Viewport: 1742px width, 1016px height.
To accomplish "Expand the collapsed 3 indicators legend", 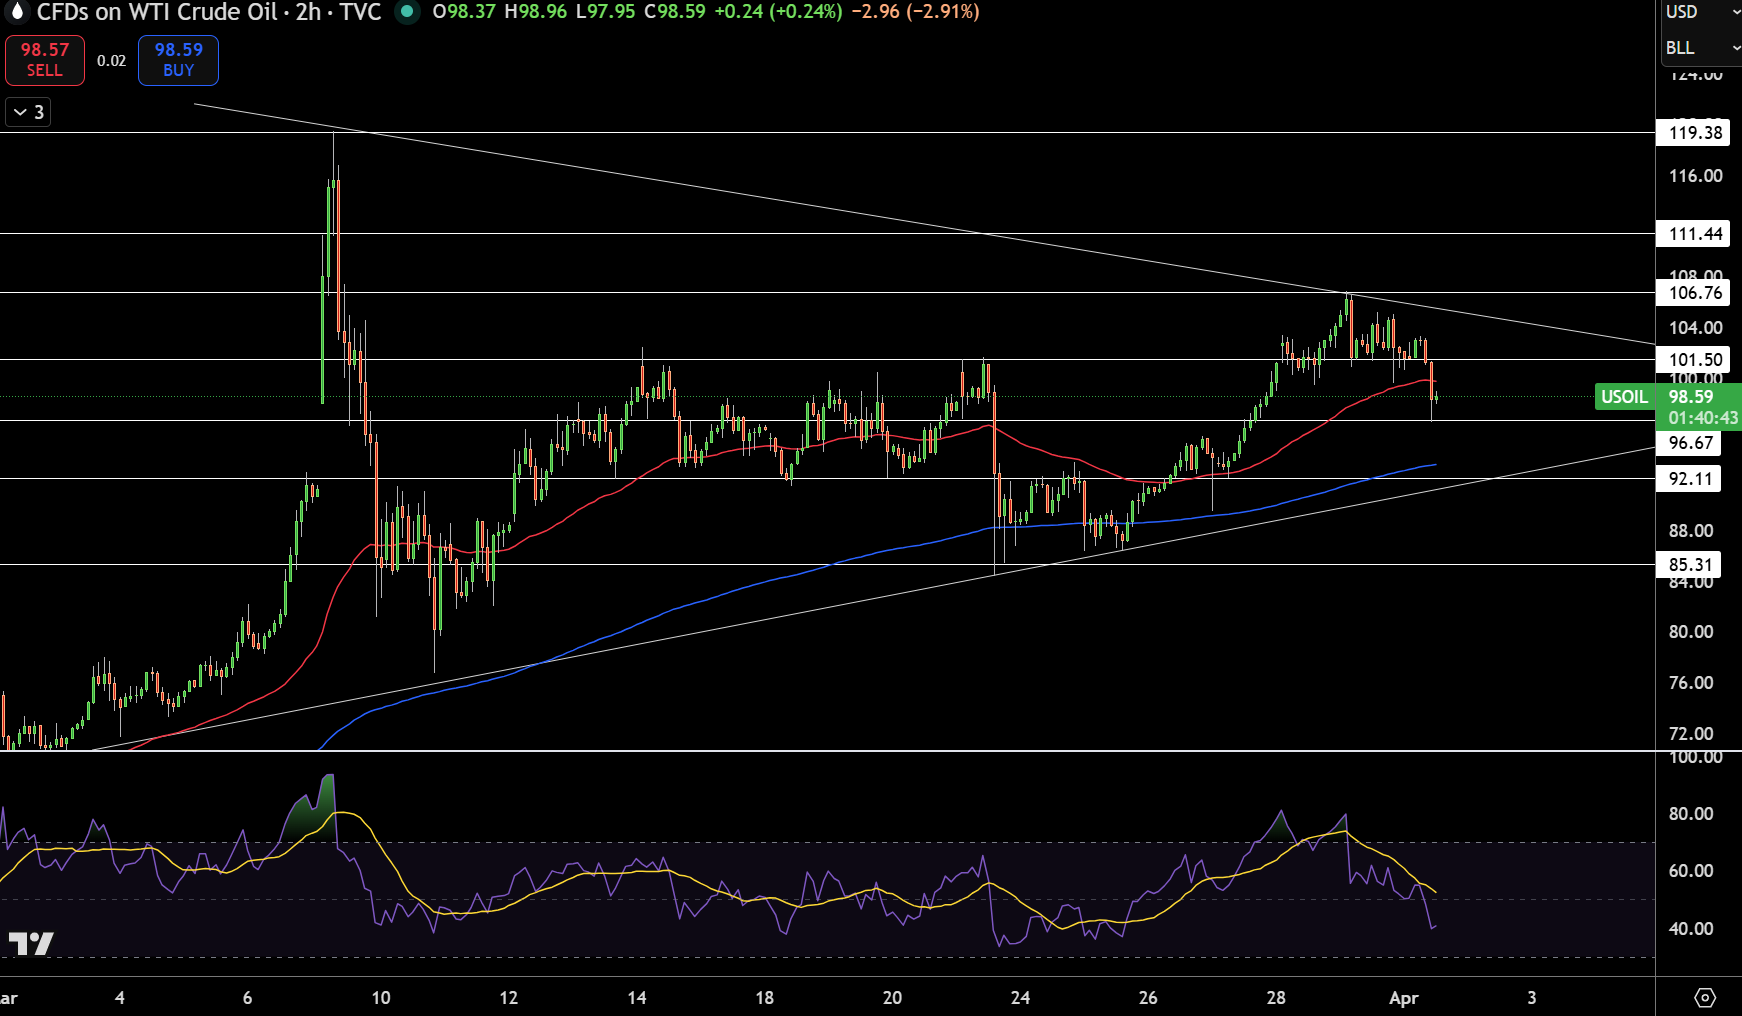I will coord(28,112).
